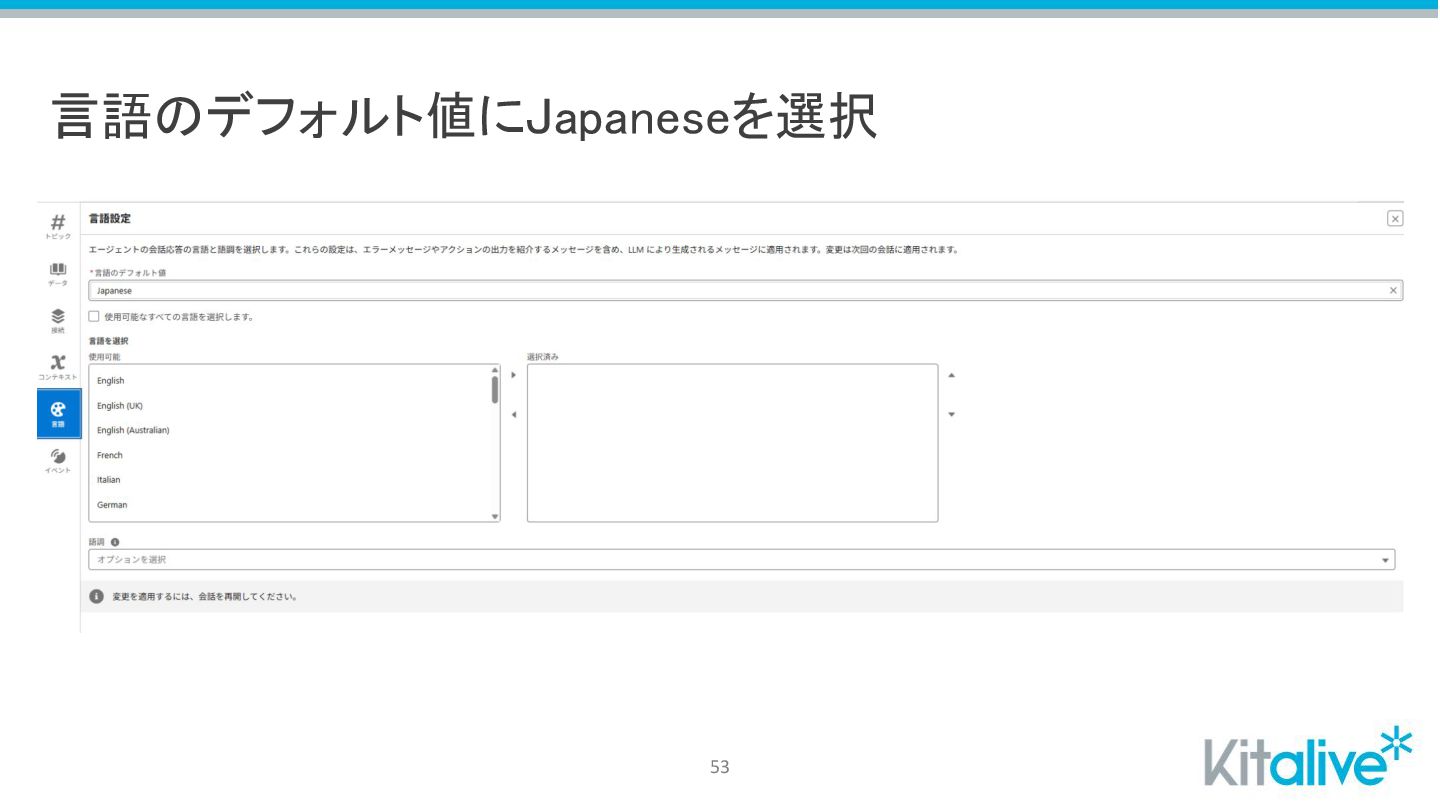Click the info icon in the 変更を適用する notice
Image resolution: width=1440 pixels, height=810 pixels.
(97, 597)
